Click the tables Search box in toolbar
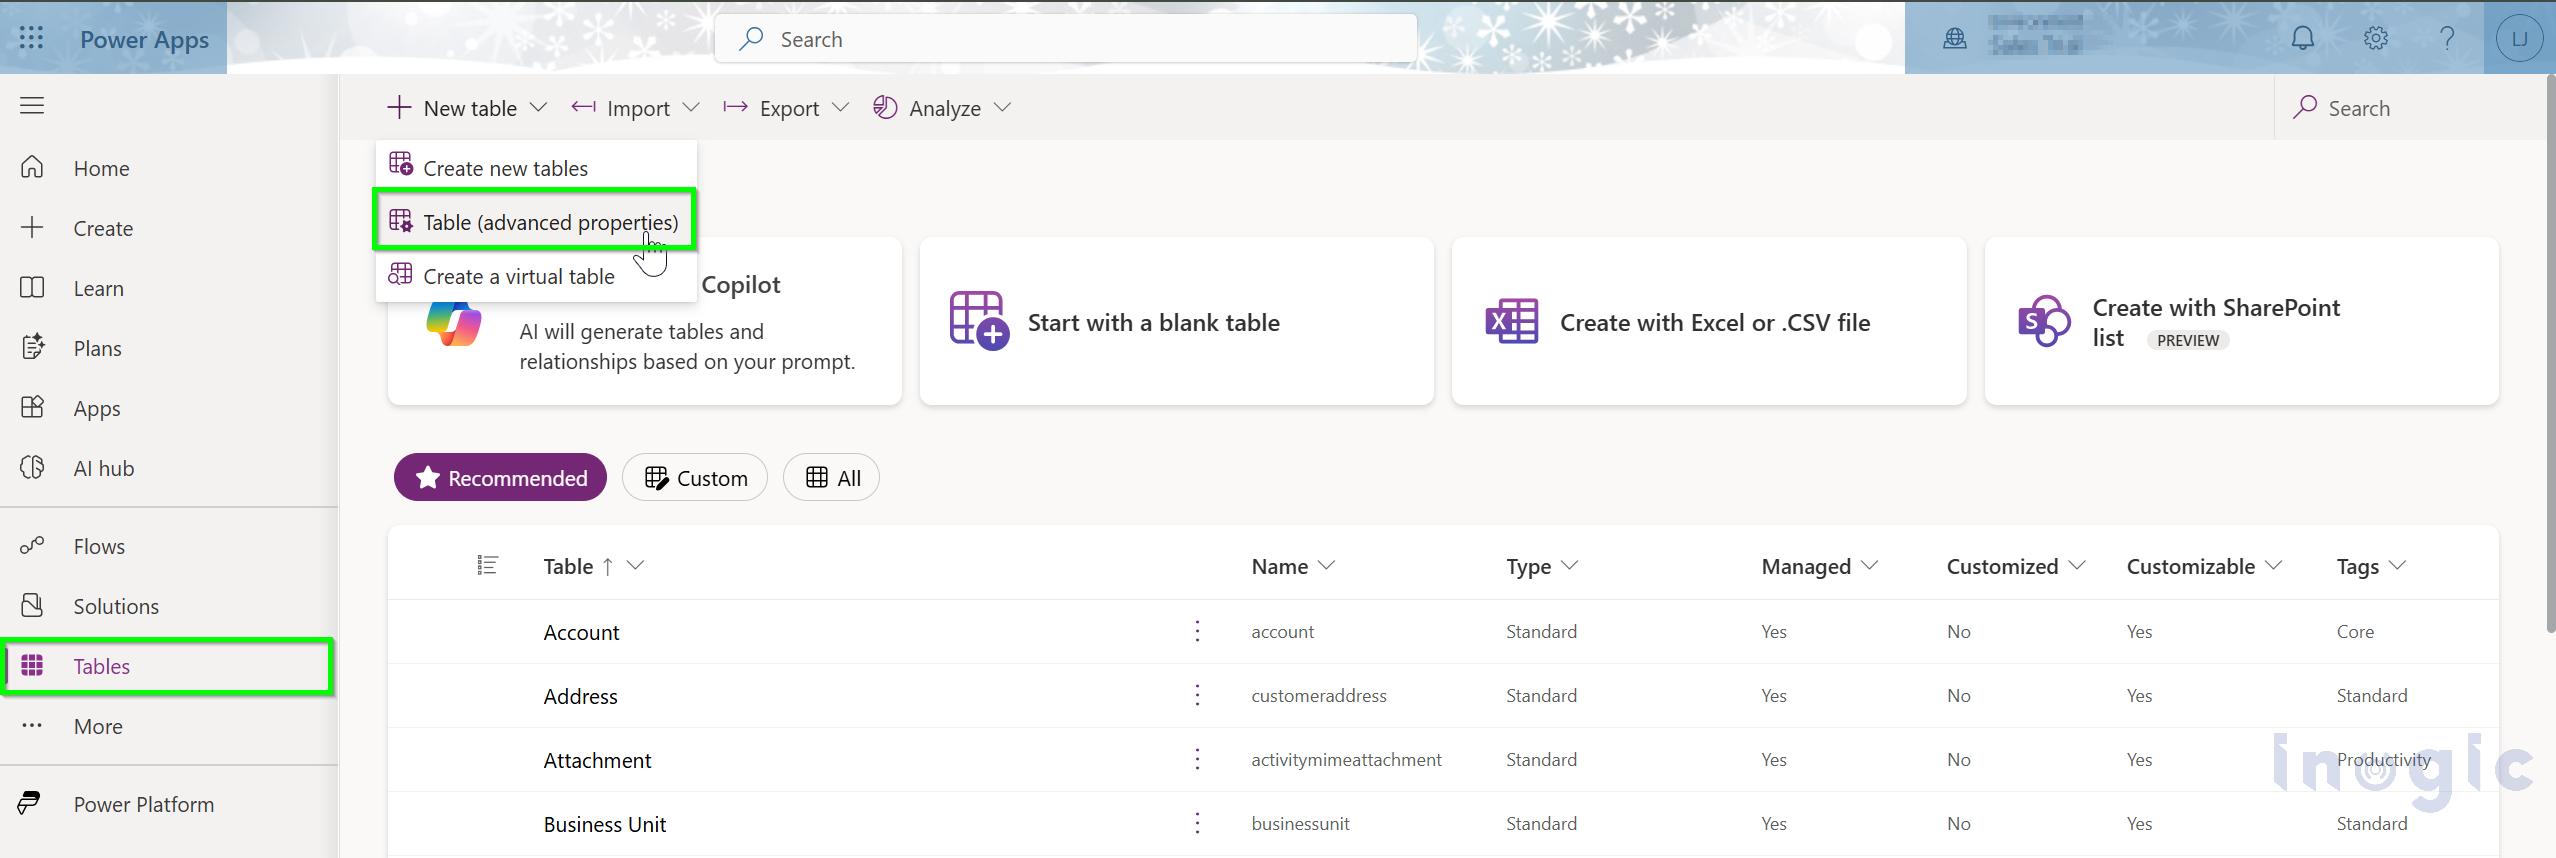 click(2410, 107)
